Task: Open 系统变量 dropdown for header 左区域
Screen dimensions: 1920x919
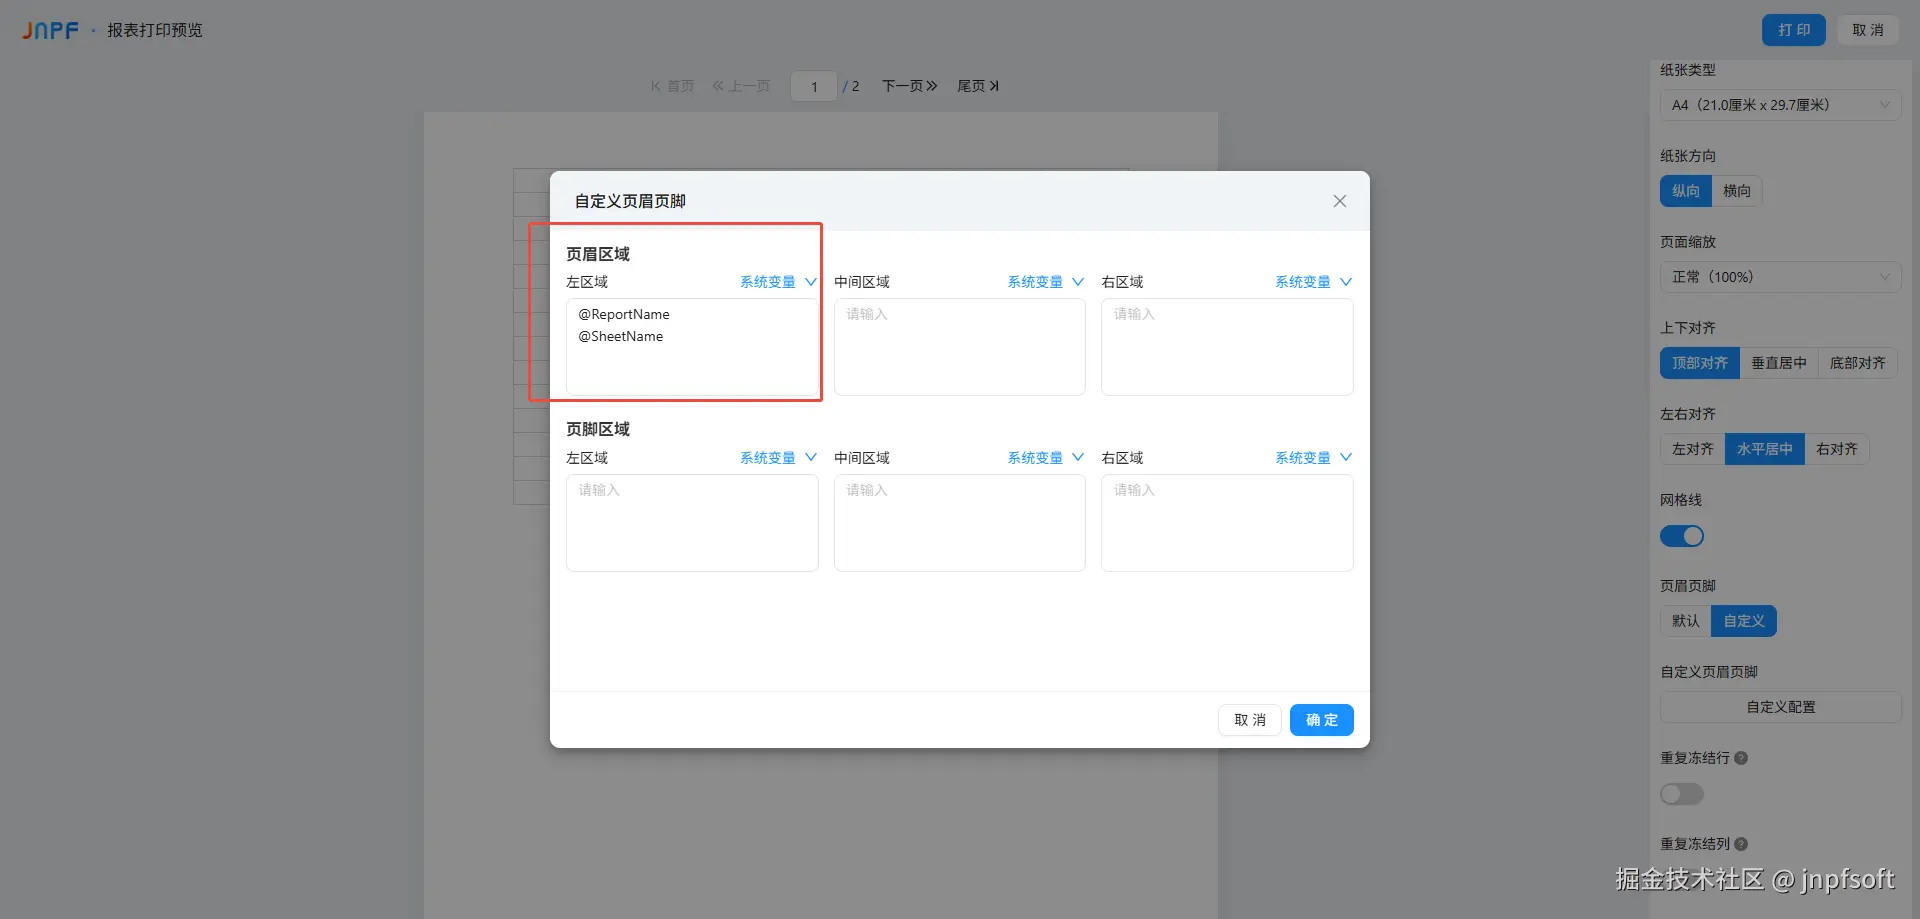Action: (778, 282)
